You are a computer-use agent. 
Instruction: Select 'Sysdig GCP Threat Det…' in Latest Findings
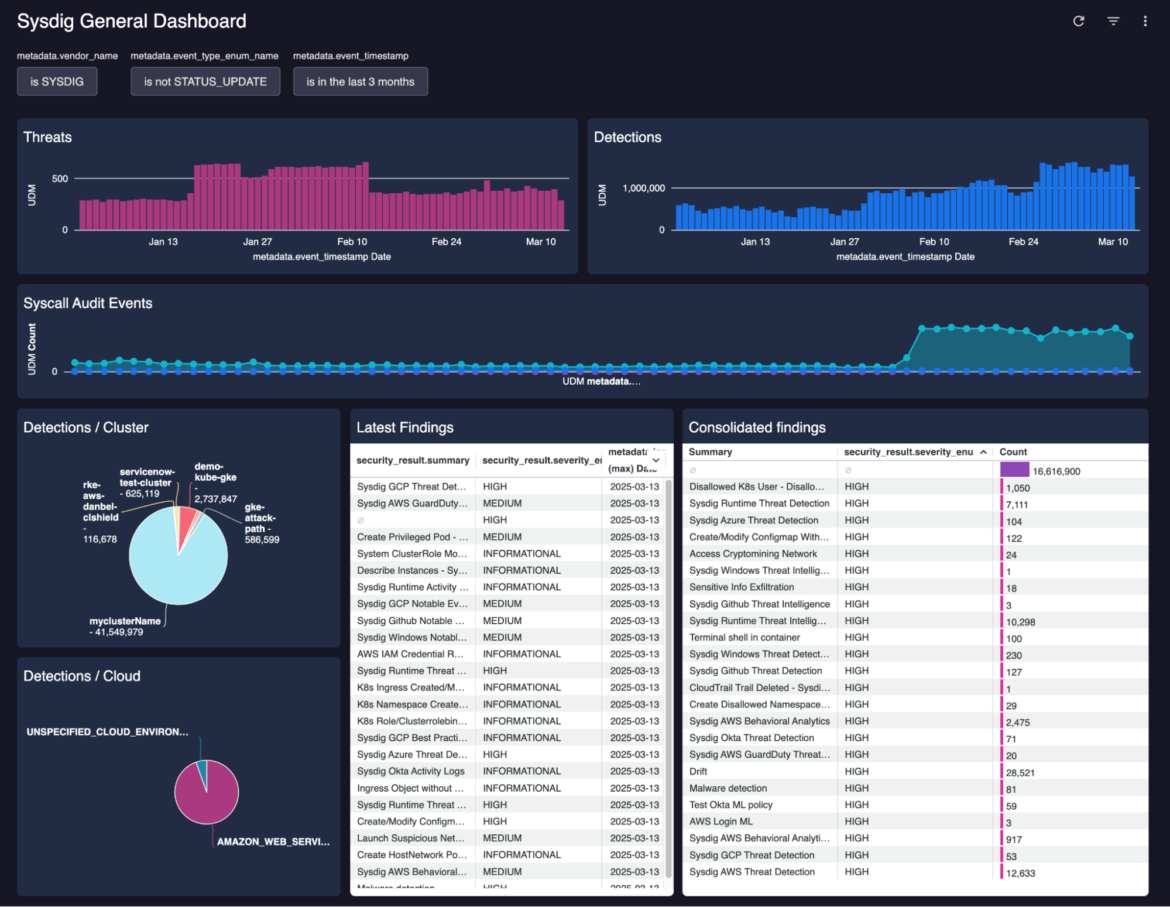click(x=411, y=486)
